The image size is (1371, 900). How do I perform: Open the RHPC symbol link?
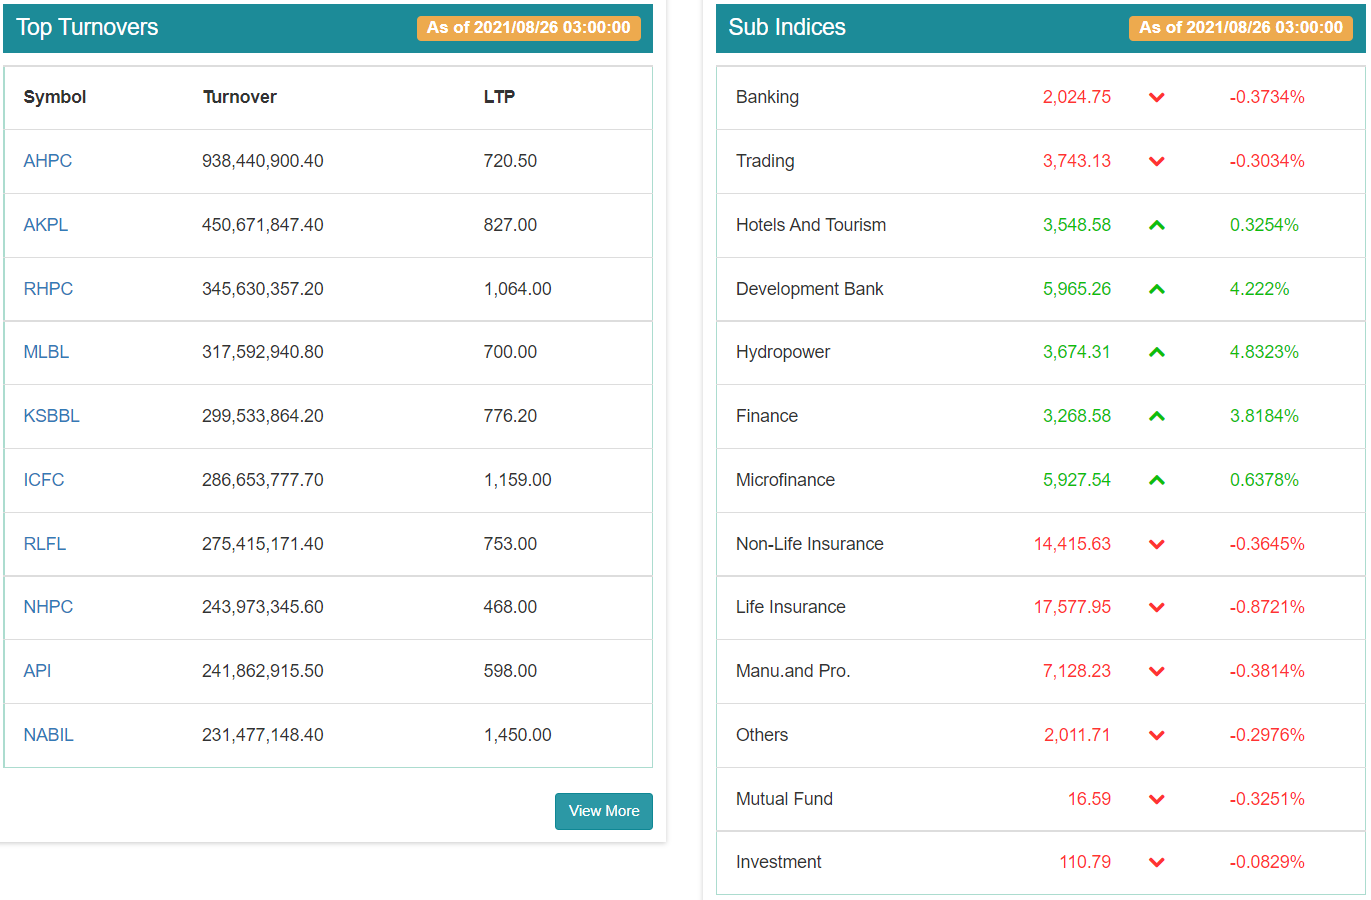(48, 289)
